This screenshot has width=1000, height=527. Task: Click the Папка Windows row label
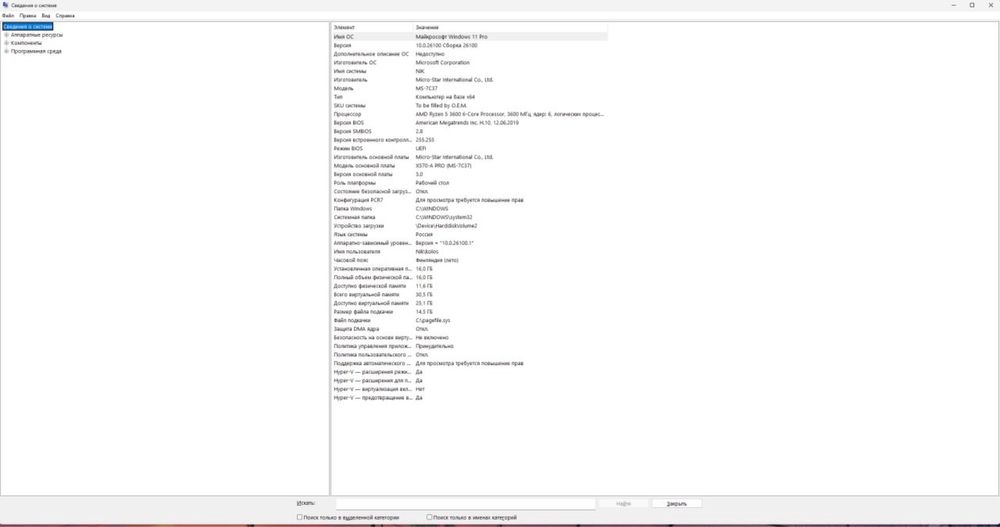(x=353, y=209)
